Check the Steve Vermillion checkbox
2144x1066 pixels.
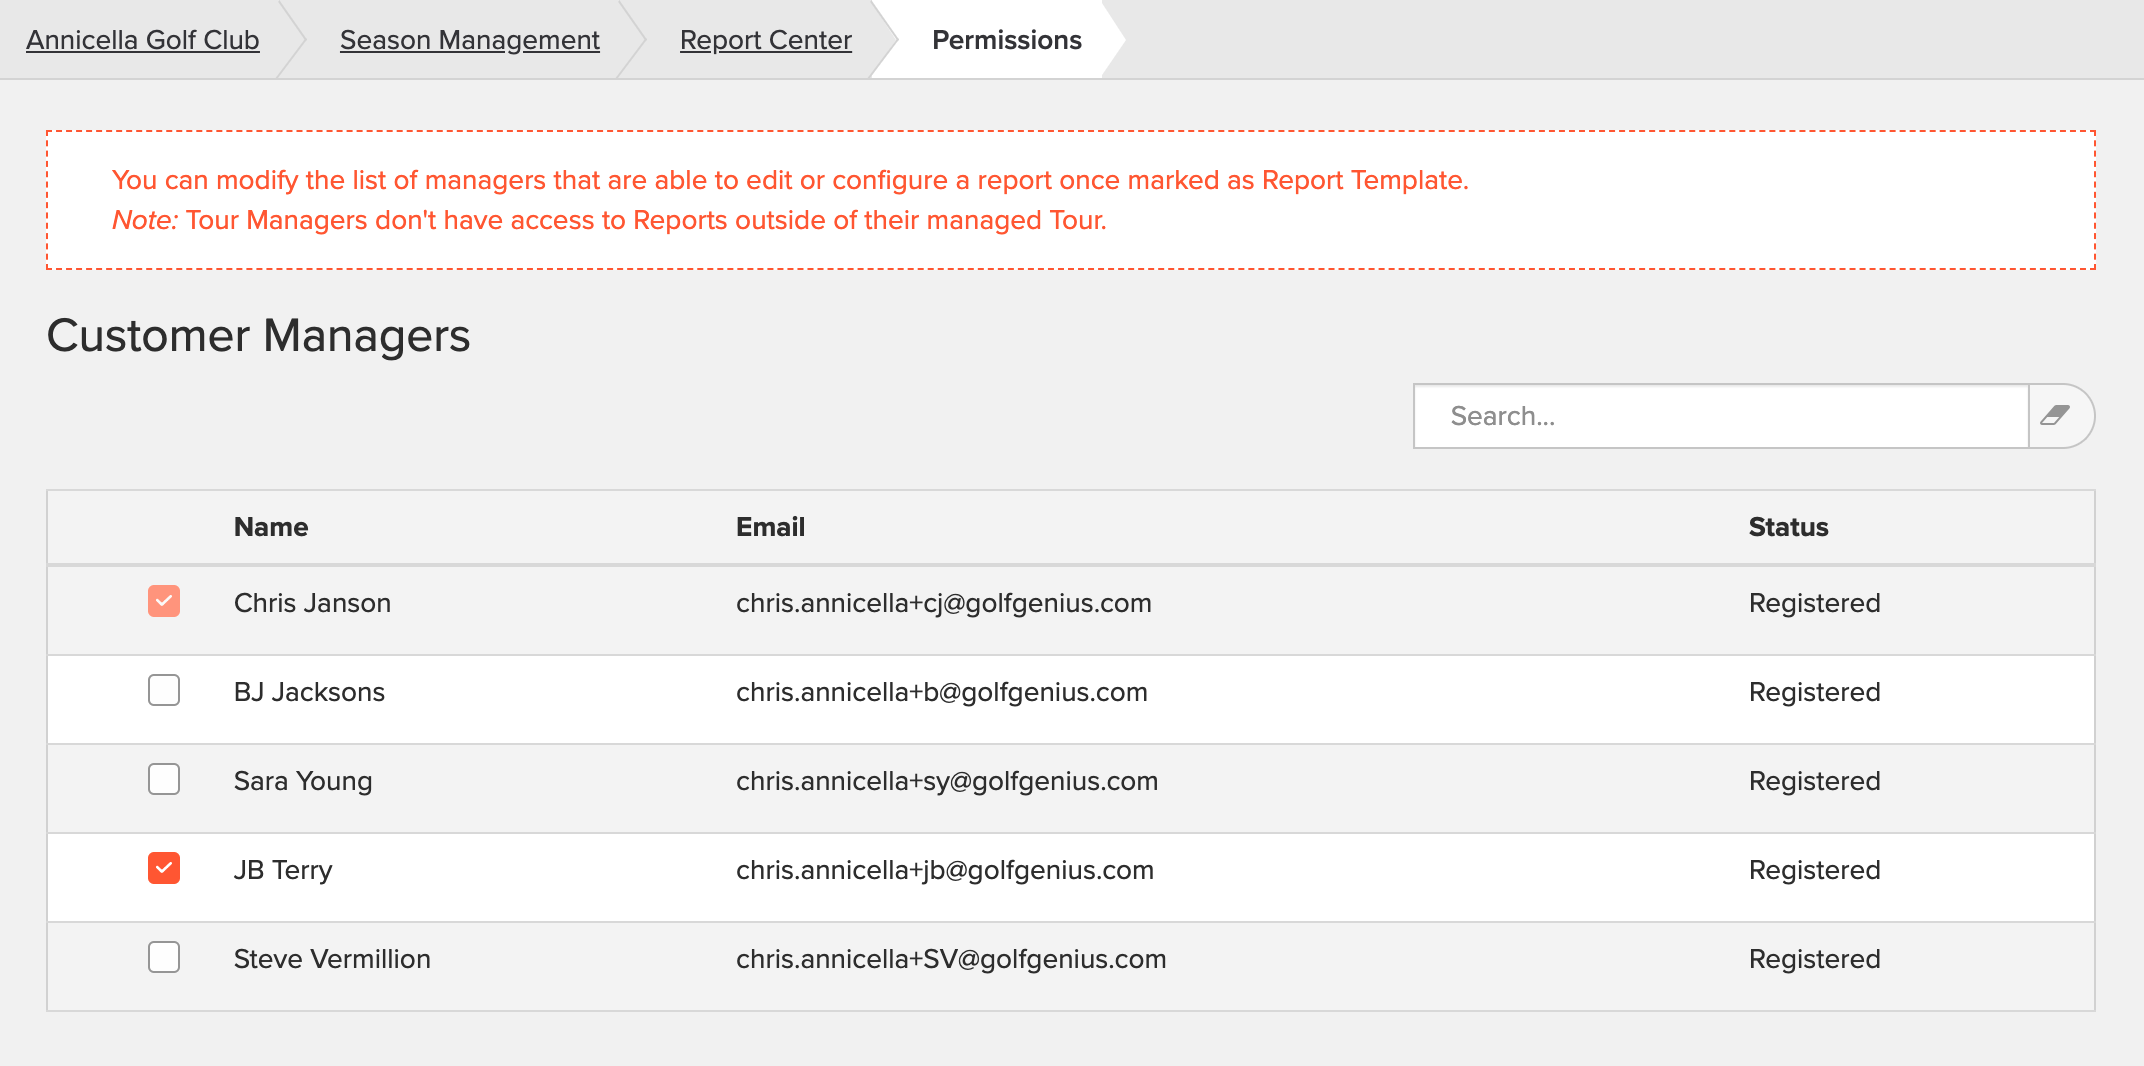pyautogui.click(x=164, y=957)
